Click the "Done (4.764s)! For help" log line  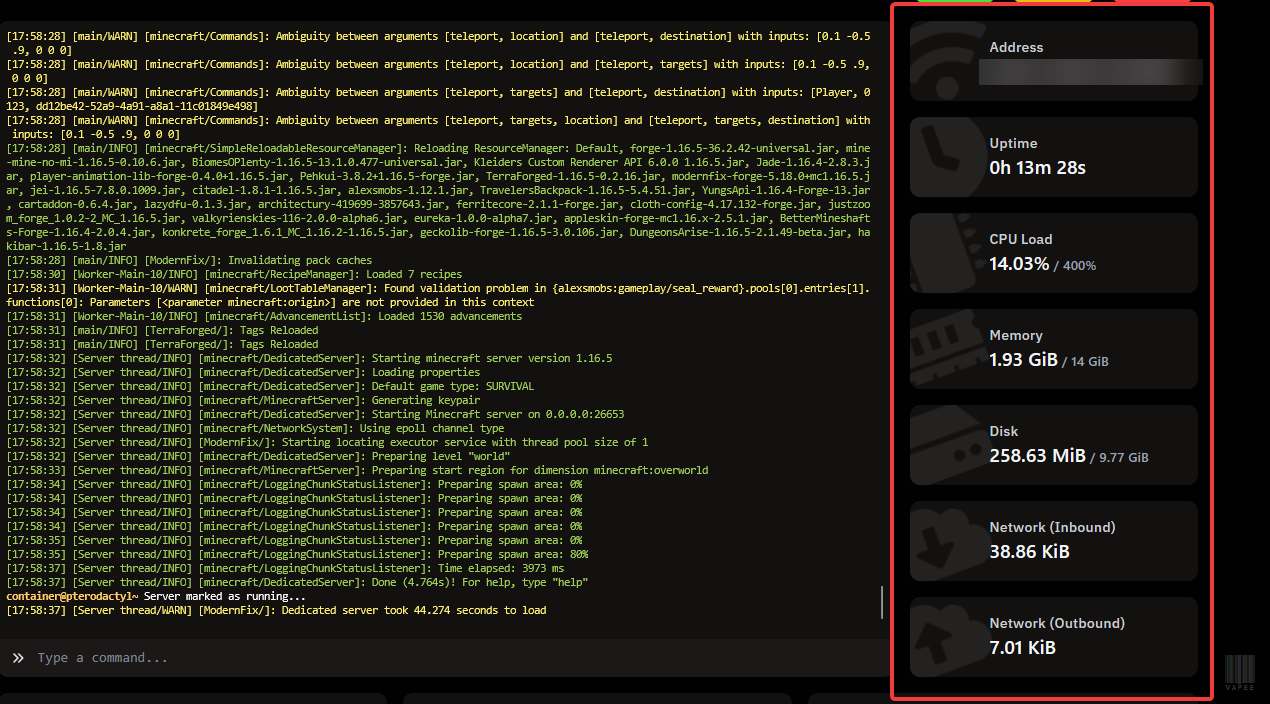coord(297,582)
